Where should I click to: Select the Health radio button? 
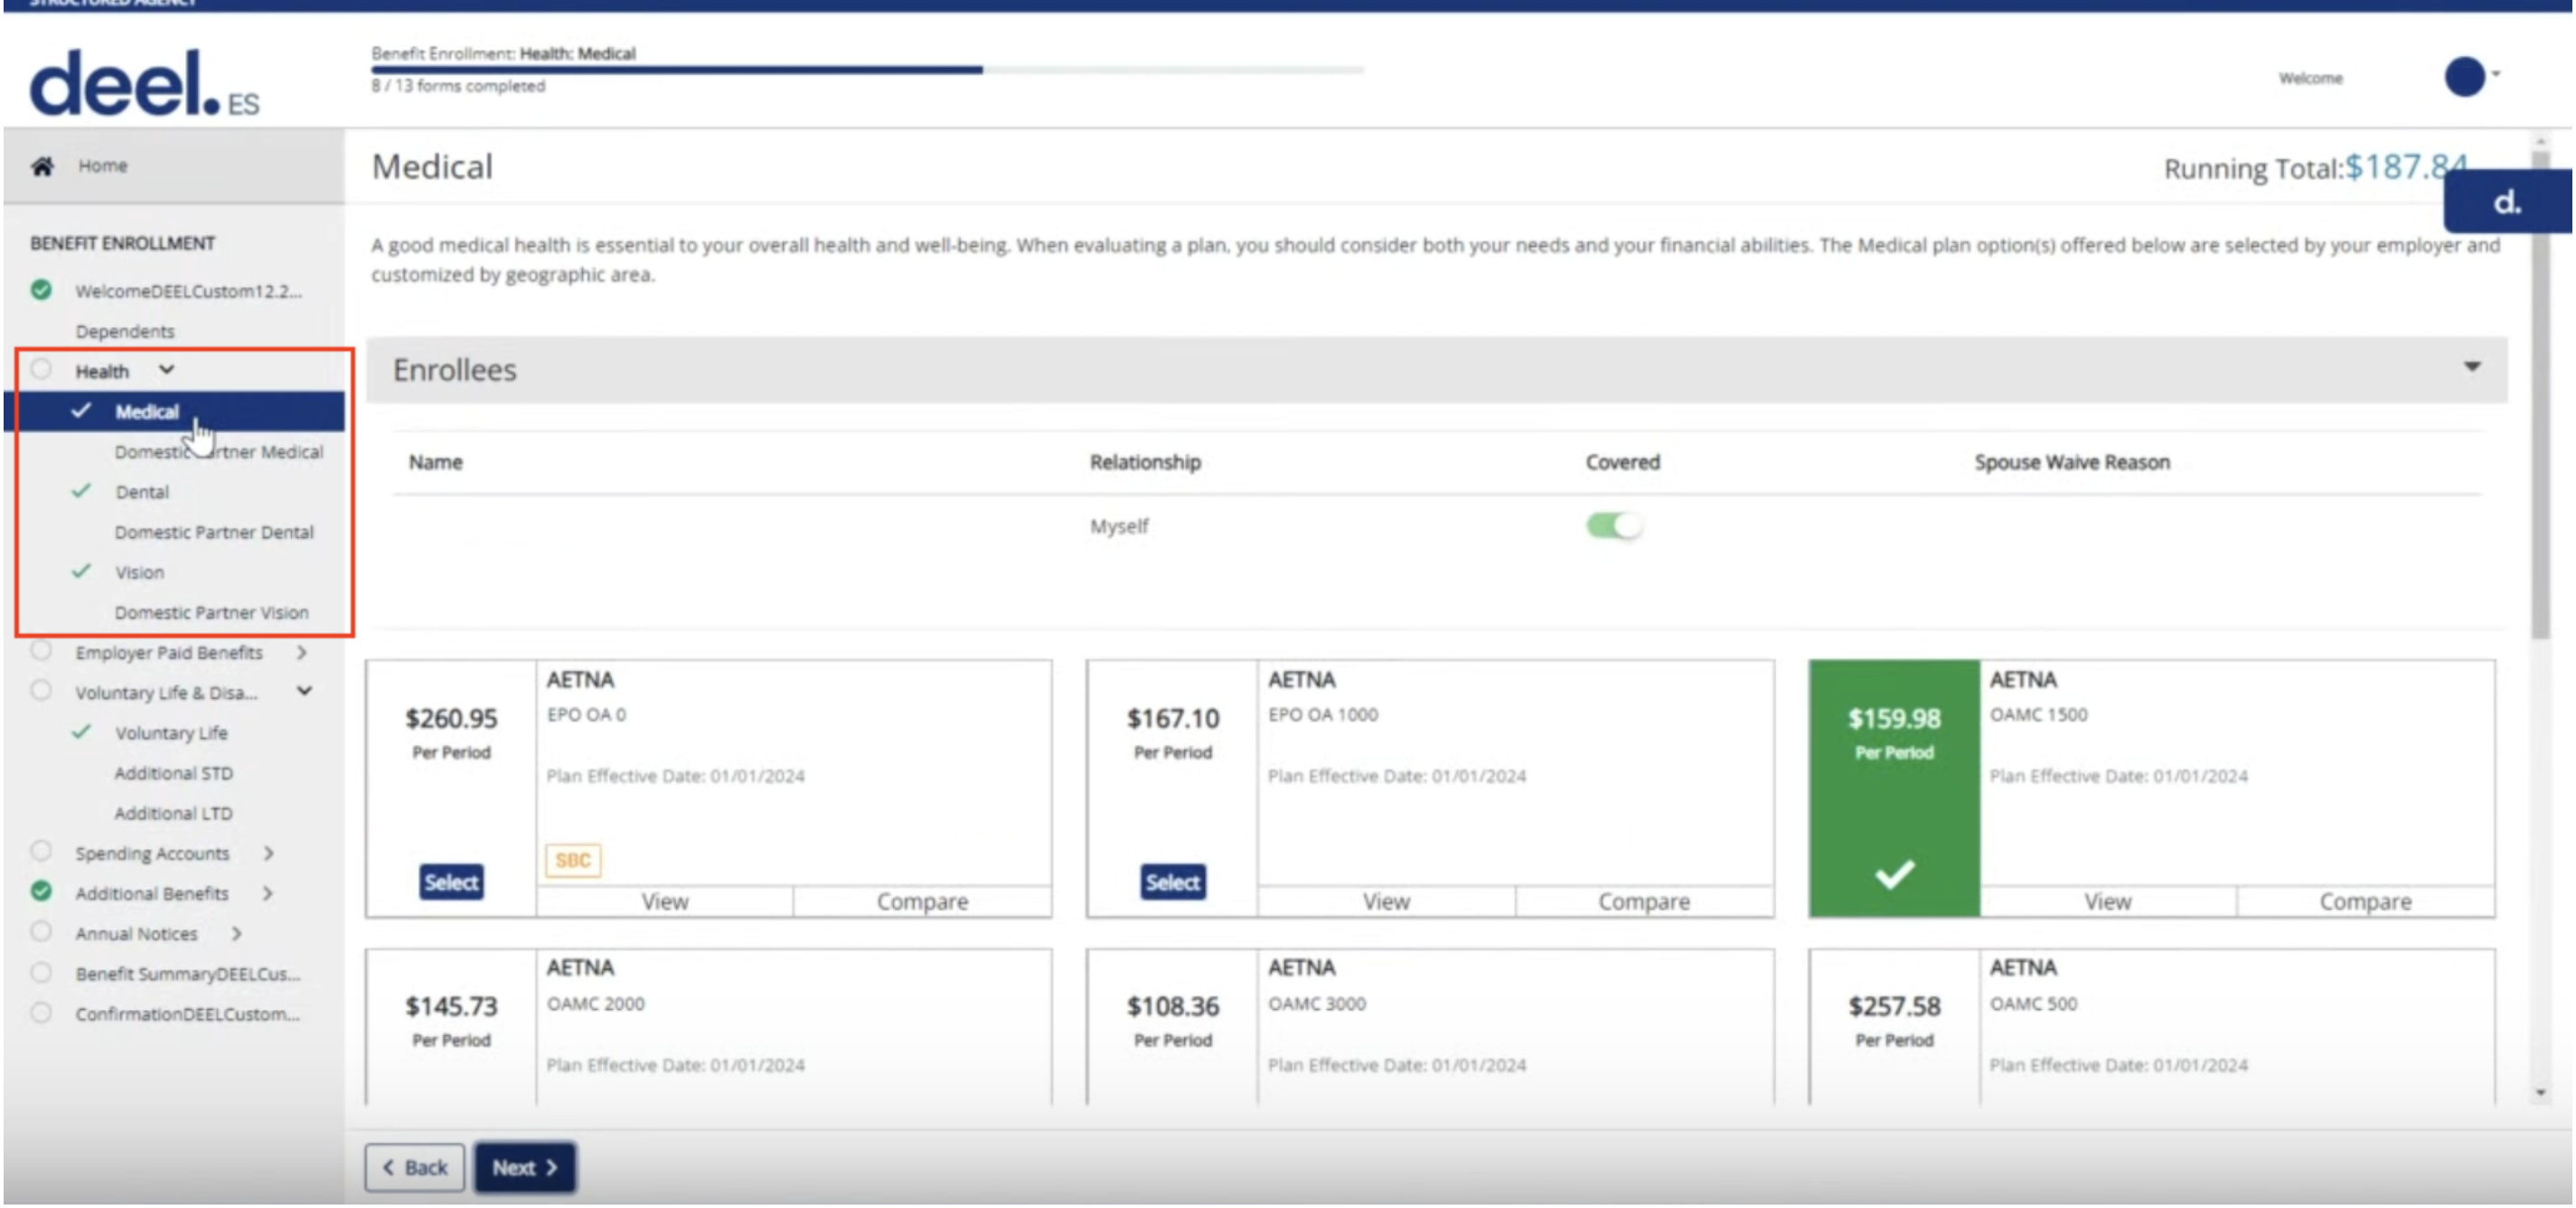click(x=41, y=369)
